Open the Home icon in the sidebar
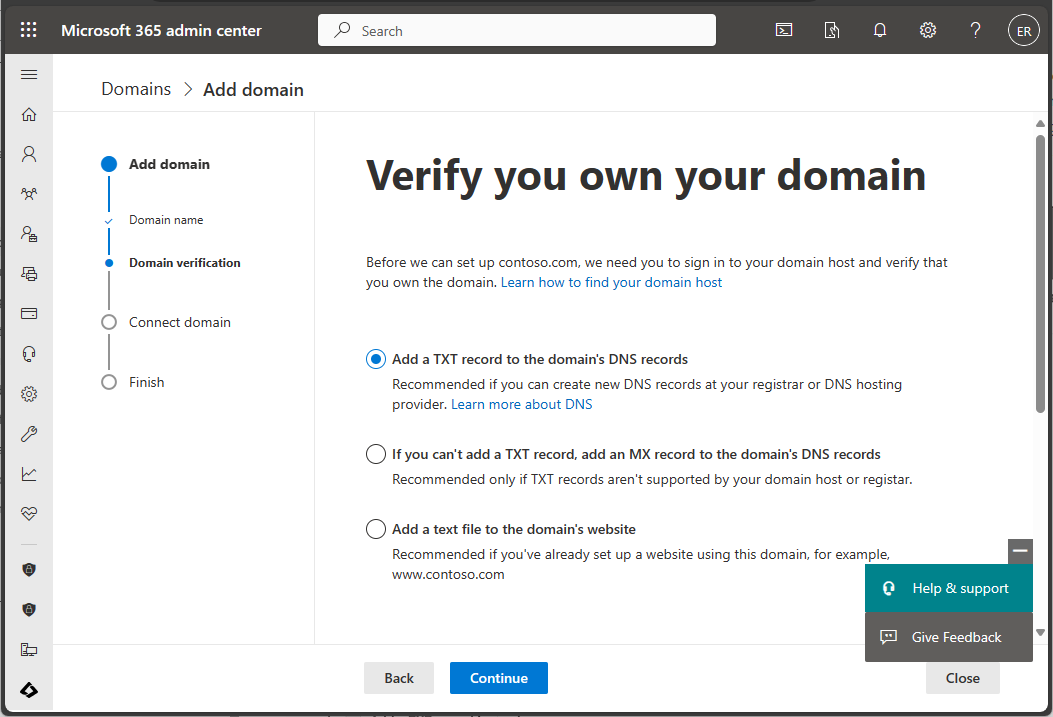1053x717 pixels. coord(28,114)
